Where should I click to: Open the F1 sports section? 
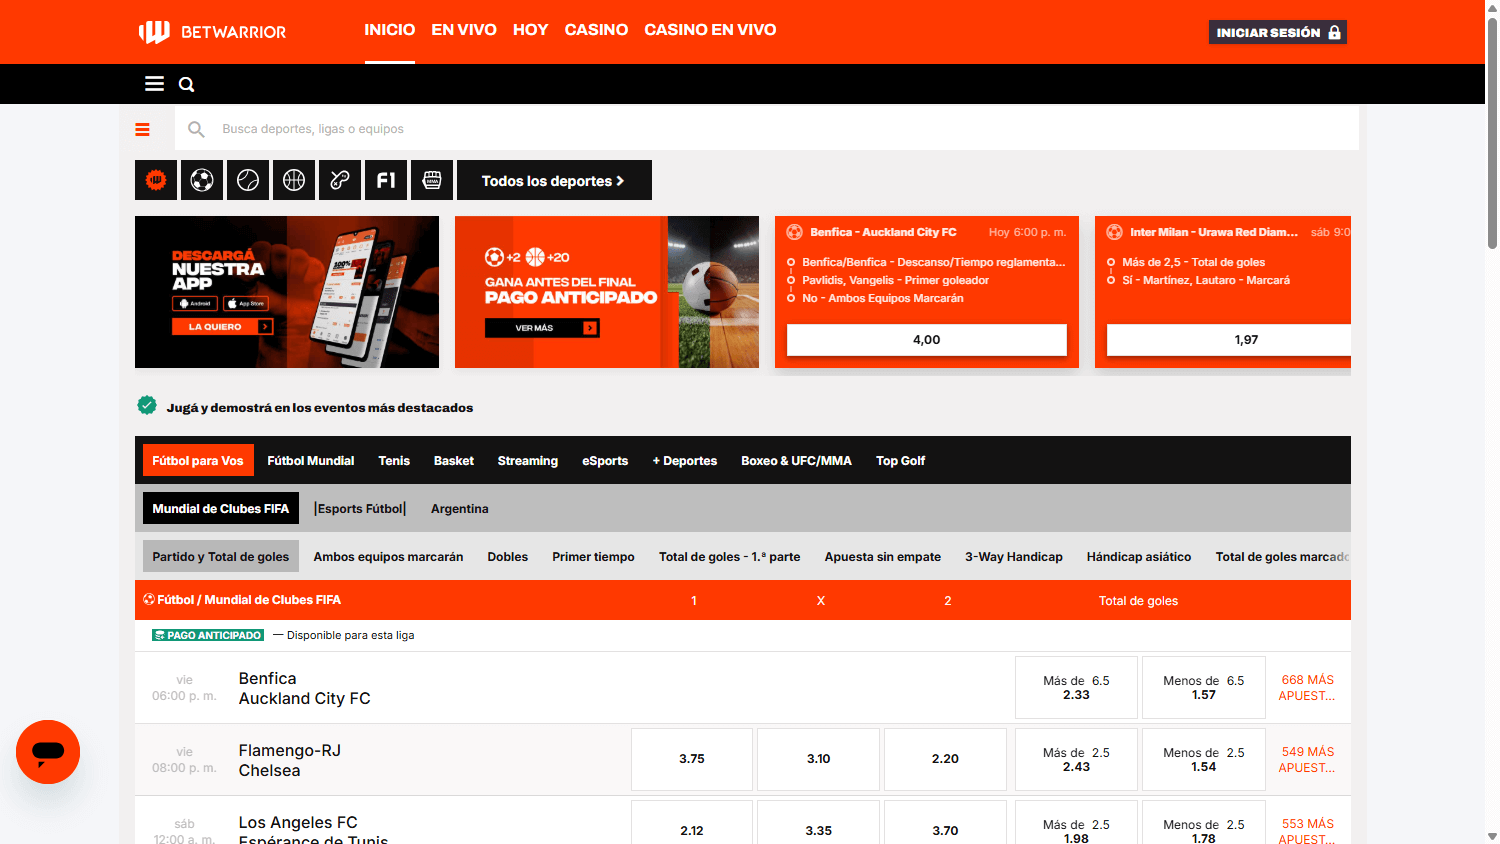pyautogui.click(x=386, y=180)
